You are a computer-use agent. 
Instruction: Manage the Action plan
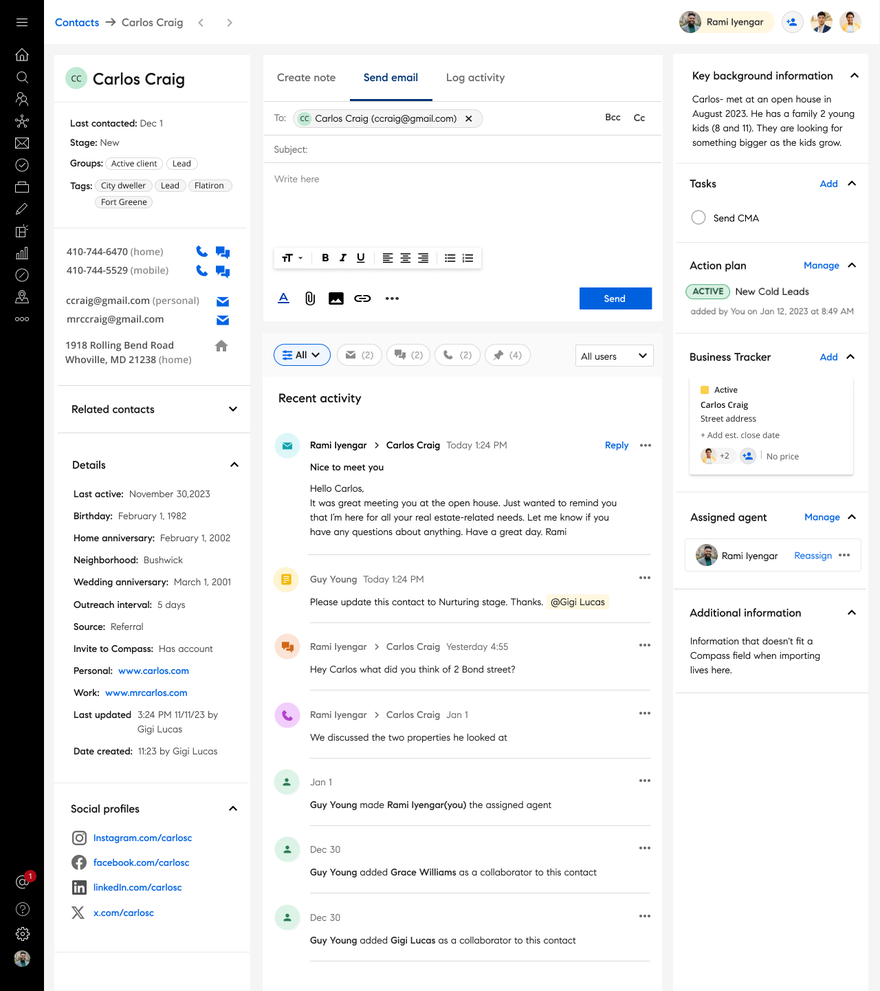(821, 265)
